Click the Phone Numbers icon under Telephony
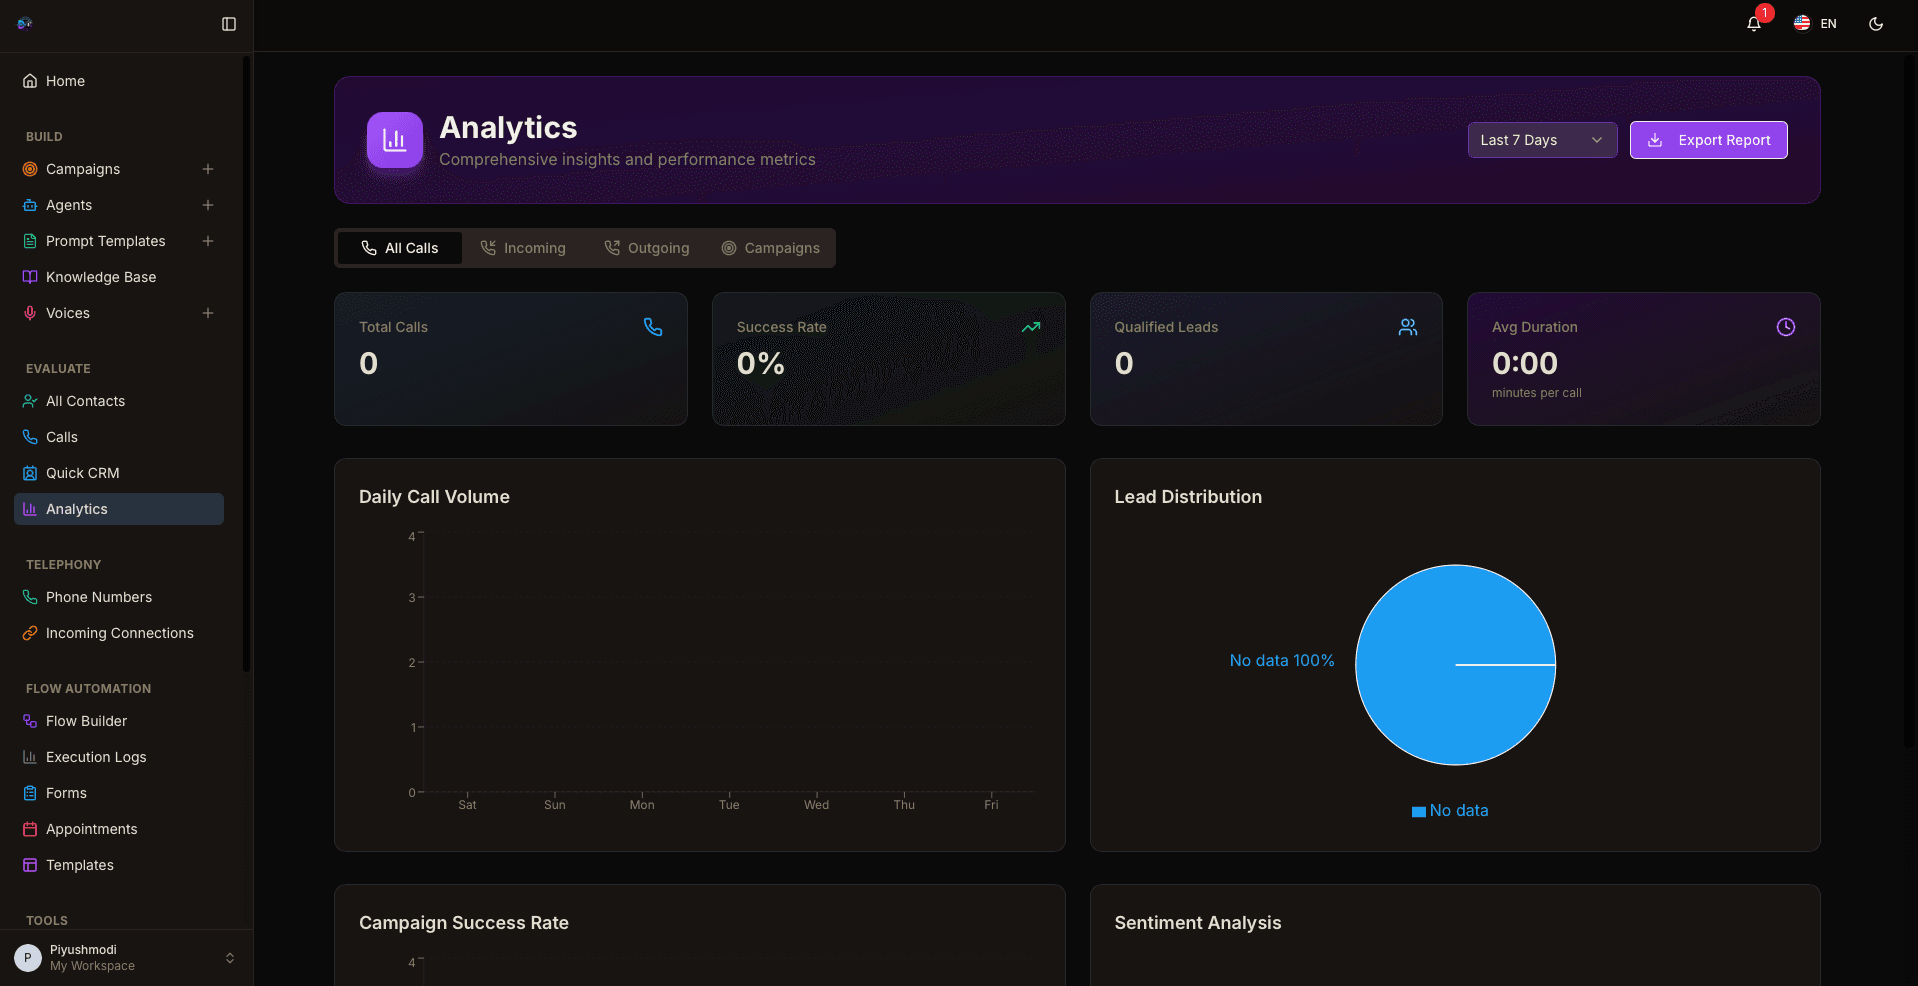Screen dimensions: 1918x986 [30, 597]
